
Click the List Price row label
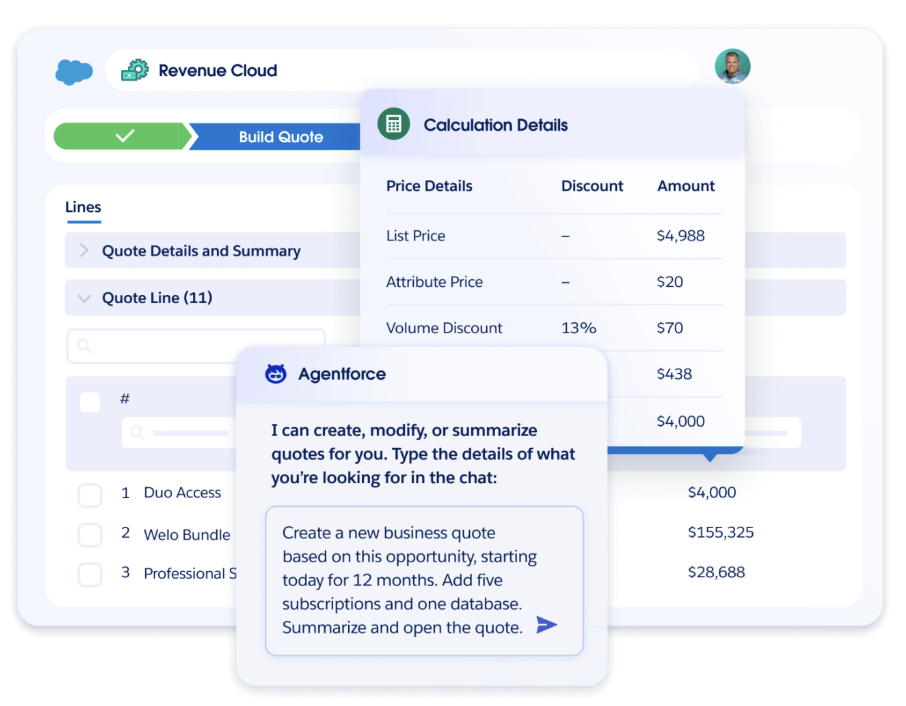[x=415, y=236]
